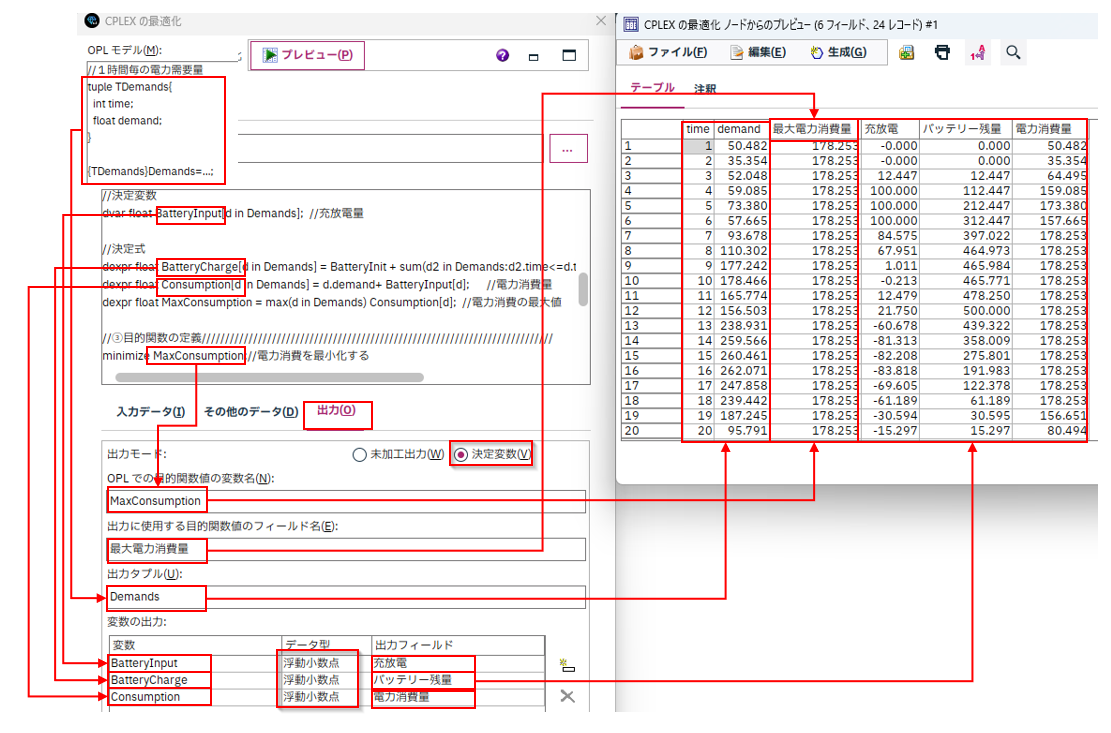
Task: Click demand cell 50.482 in row 1
Action: click(742, 146)
